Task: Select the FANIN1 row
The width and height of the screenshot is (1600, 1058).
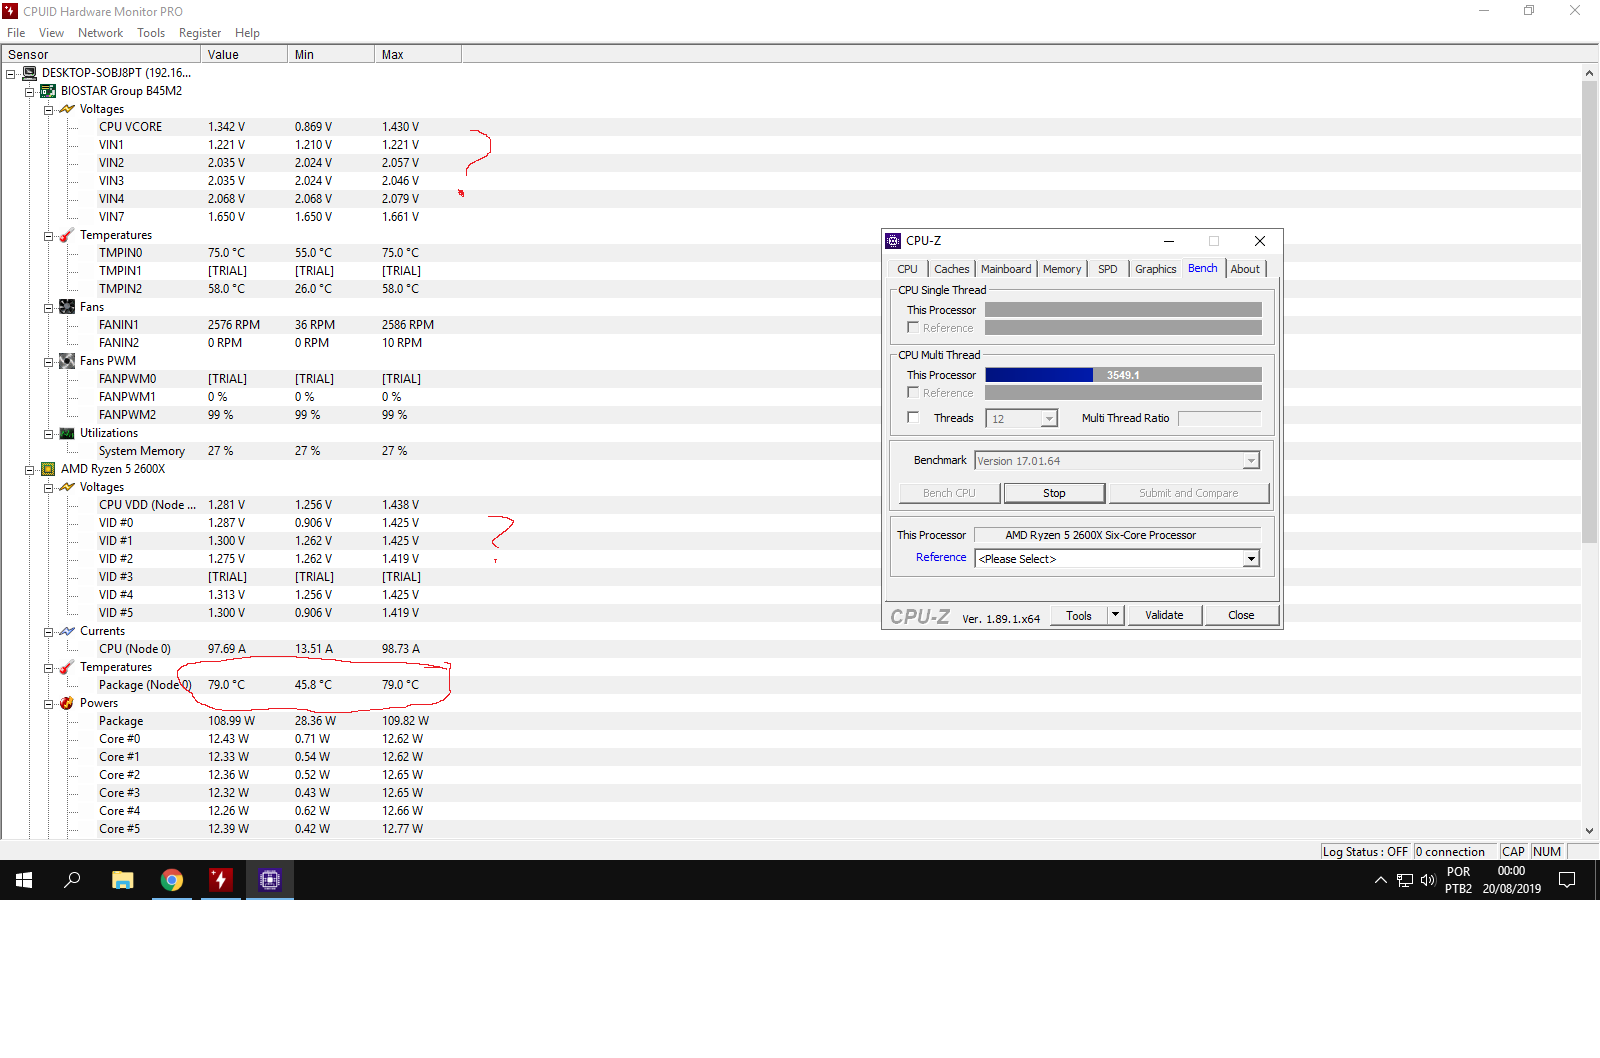Action: [x=790, y=325]
